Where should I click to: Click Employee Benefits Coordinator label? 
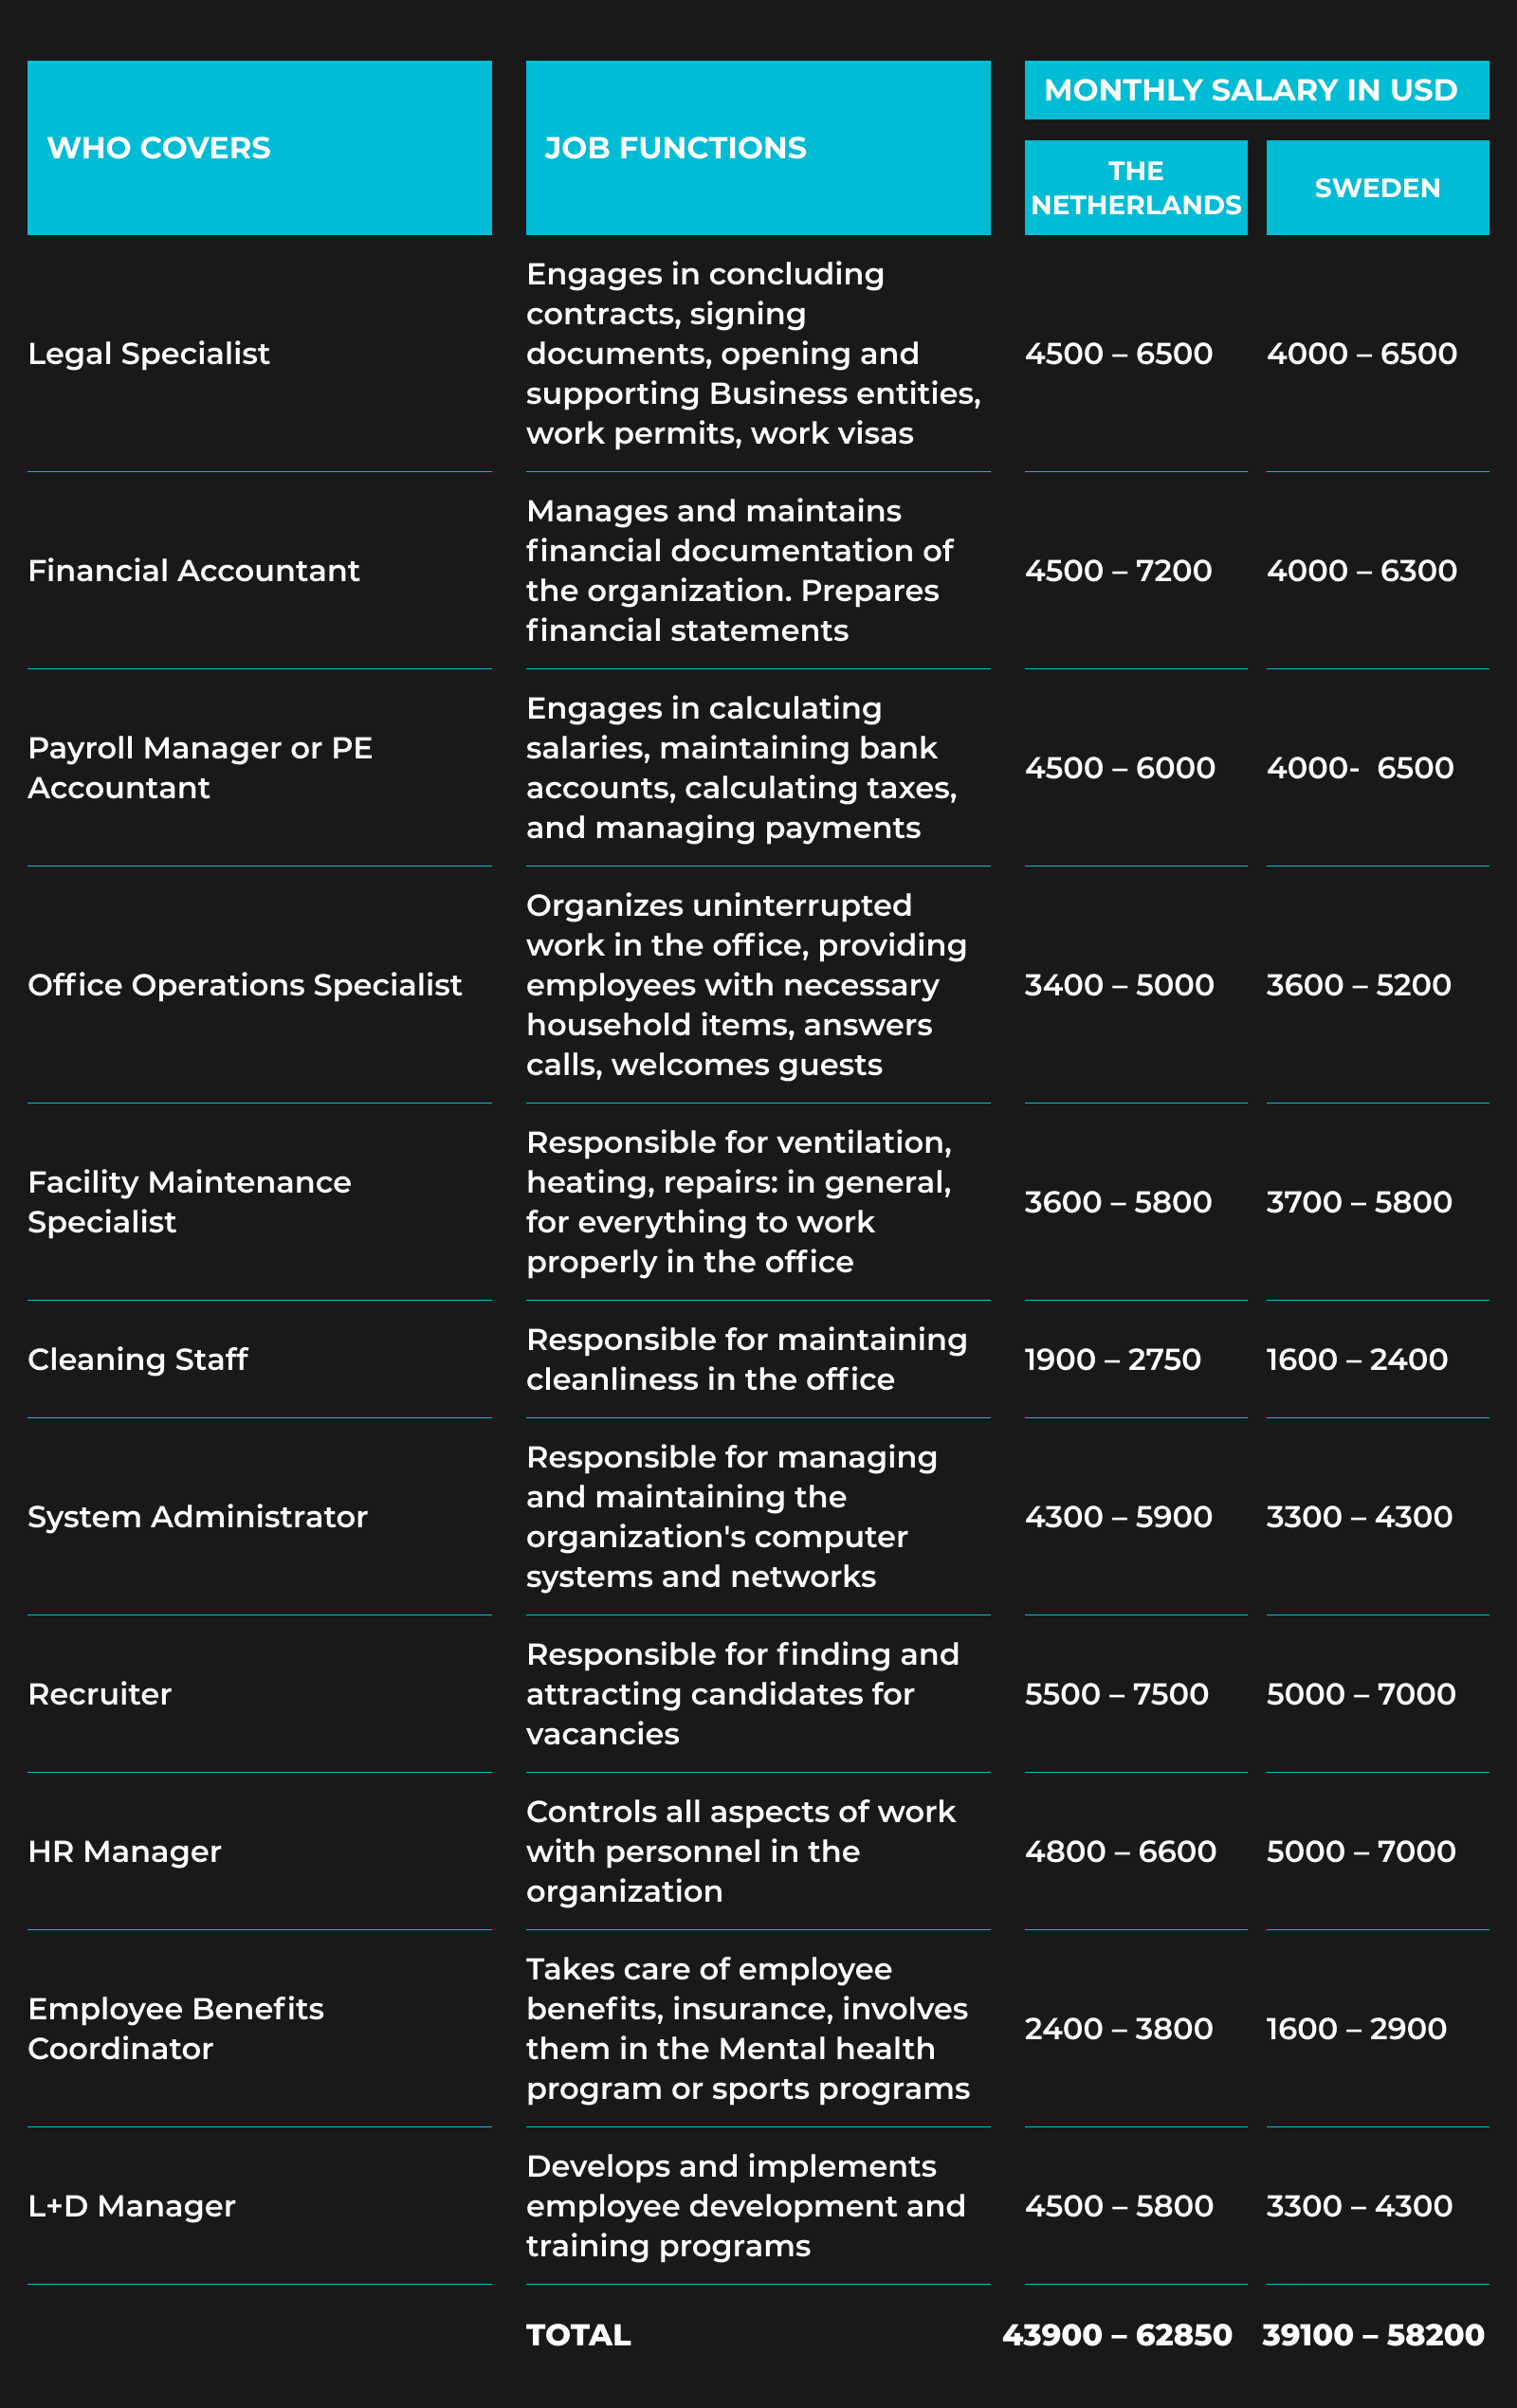[176, 2029]
